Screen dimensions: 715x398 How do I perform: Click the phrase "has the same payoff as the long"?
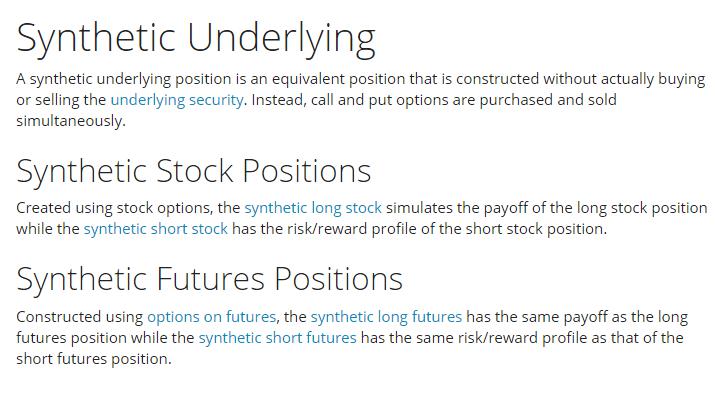click(577, 317)
